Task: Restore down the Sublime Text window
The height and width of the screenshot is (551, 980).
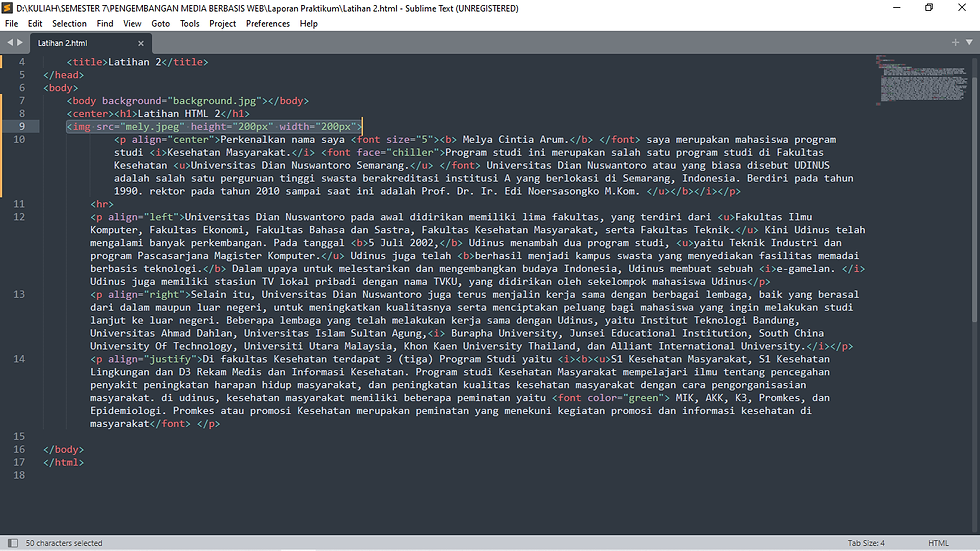Action: pyautogui.click(x=929, y=7)
